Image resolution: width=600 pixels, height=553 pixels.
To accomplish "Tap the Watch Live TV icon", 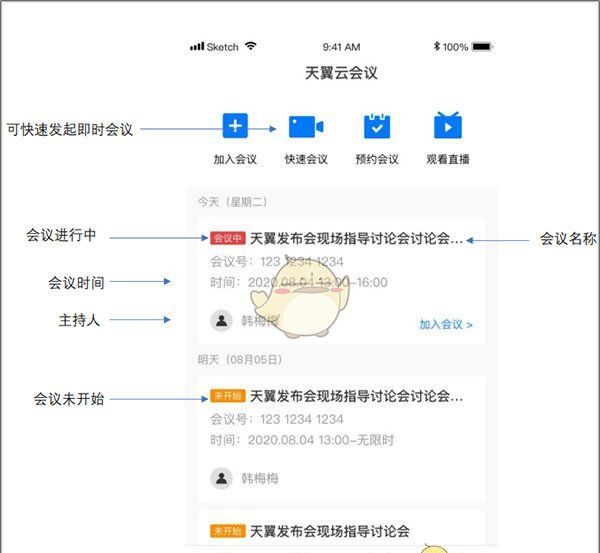I will (448, 125).
